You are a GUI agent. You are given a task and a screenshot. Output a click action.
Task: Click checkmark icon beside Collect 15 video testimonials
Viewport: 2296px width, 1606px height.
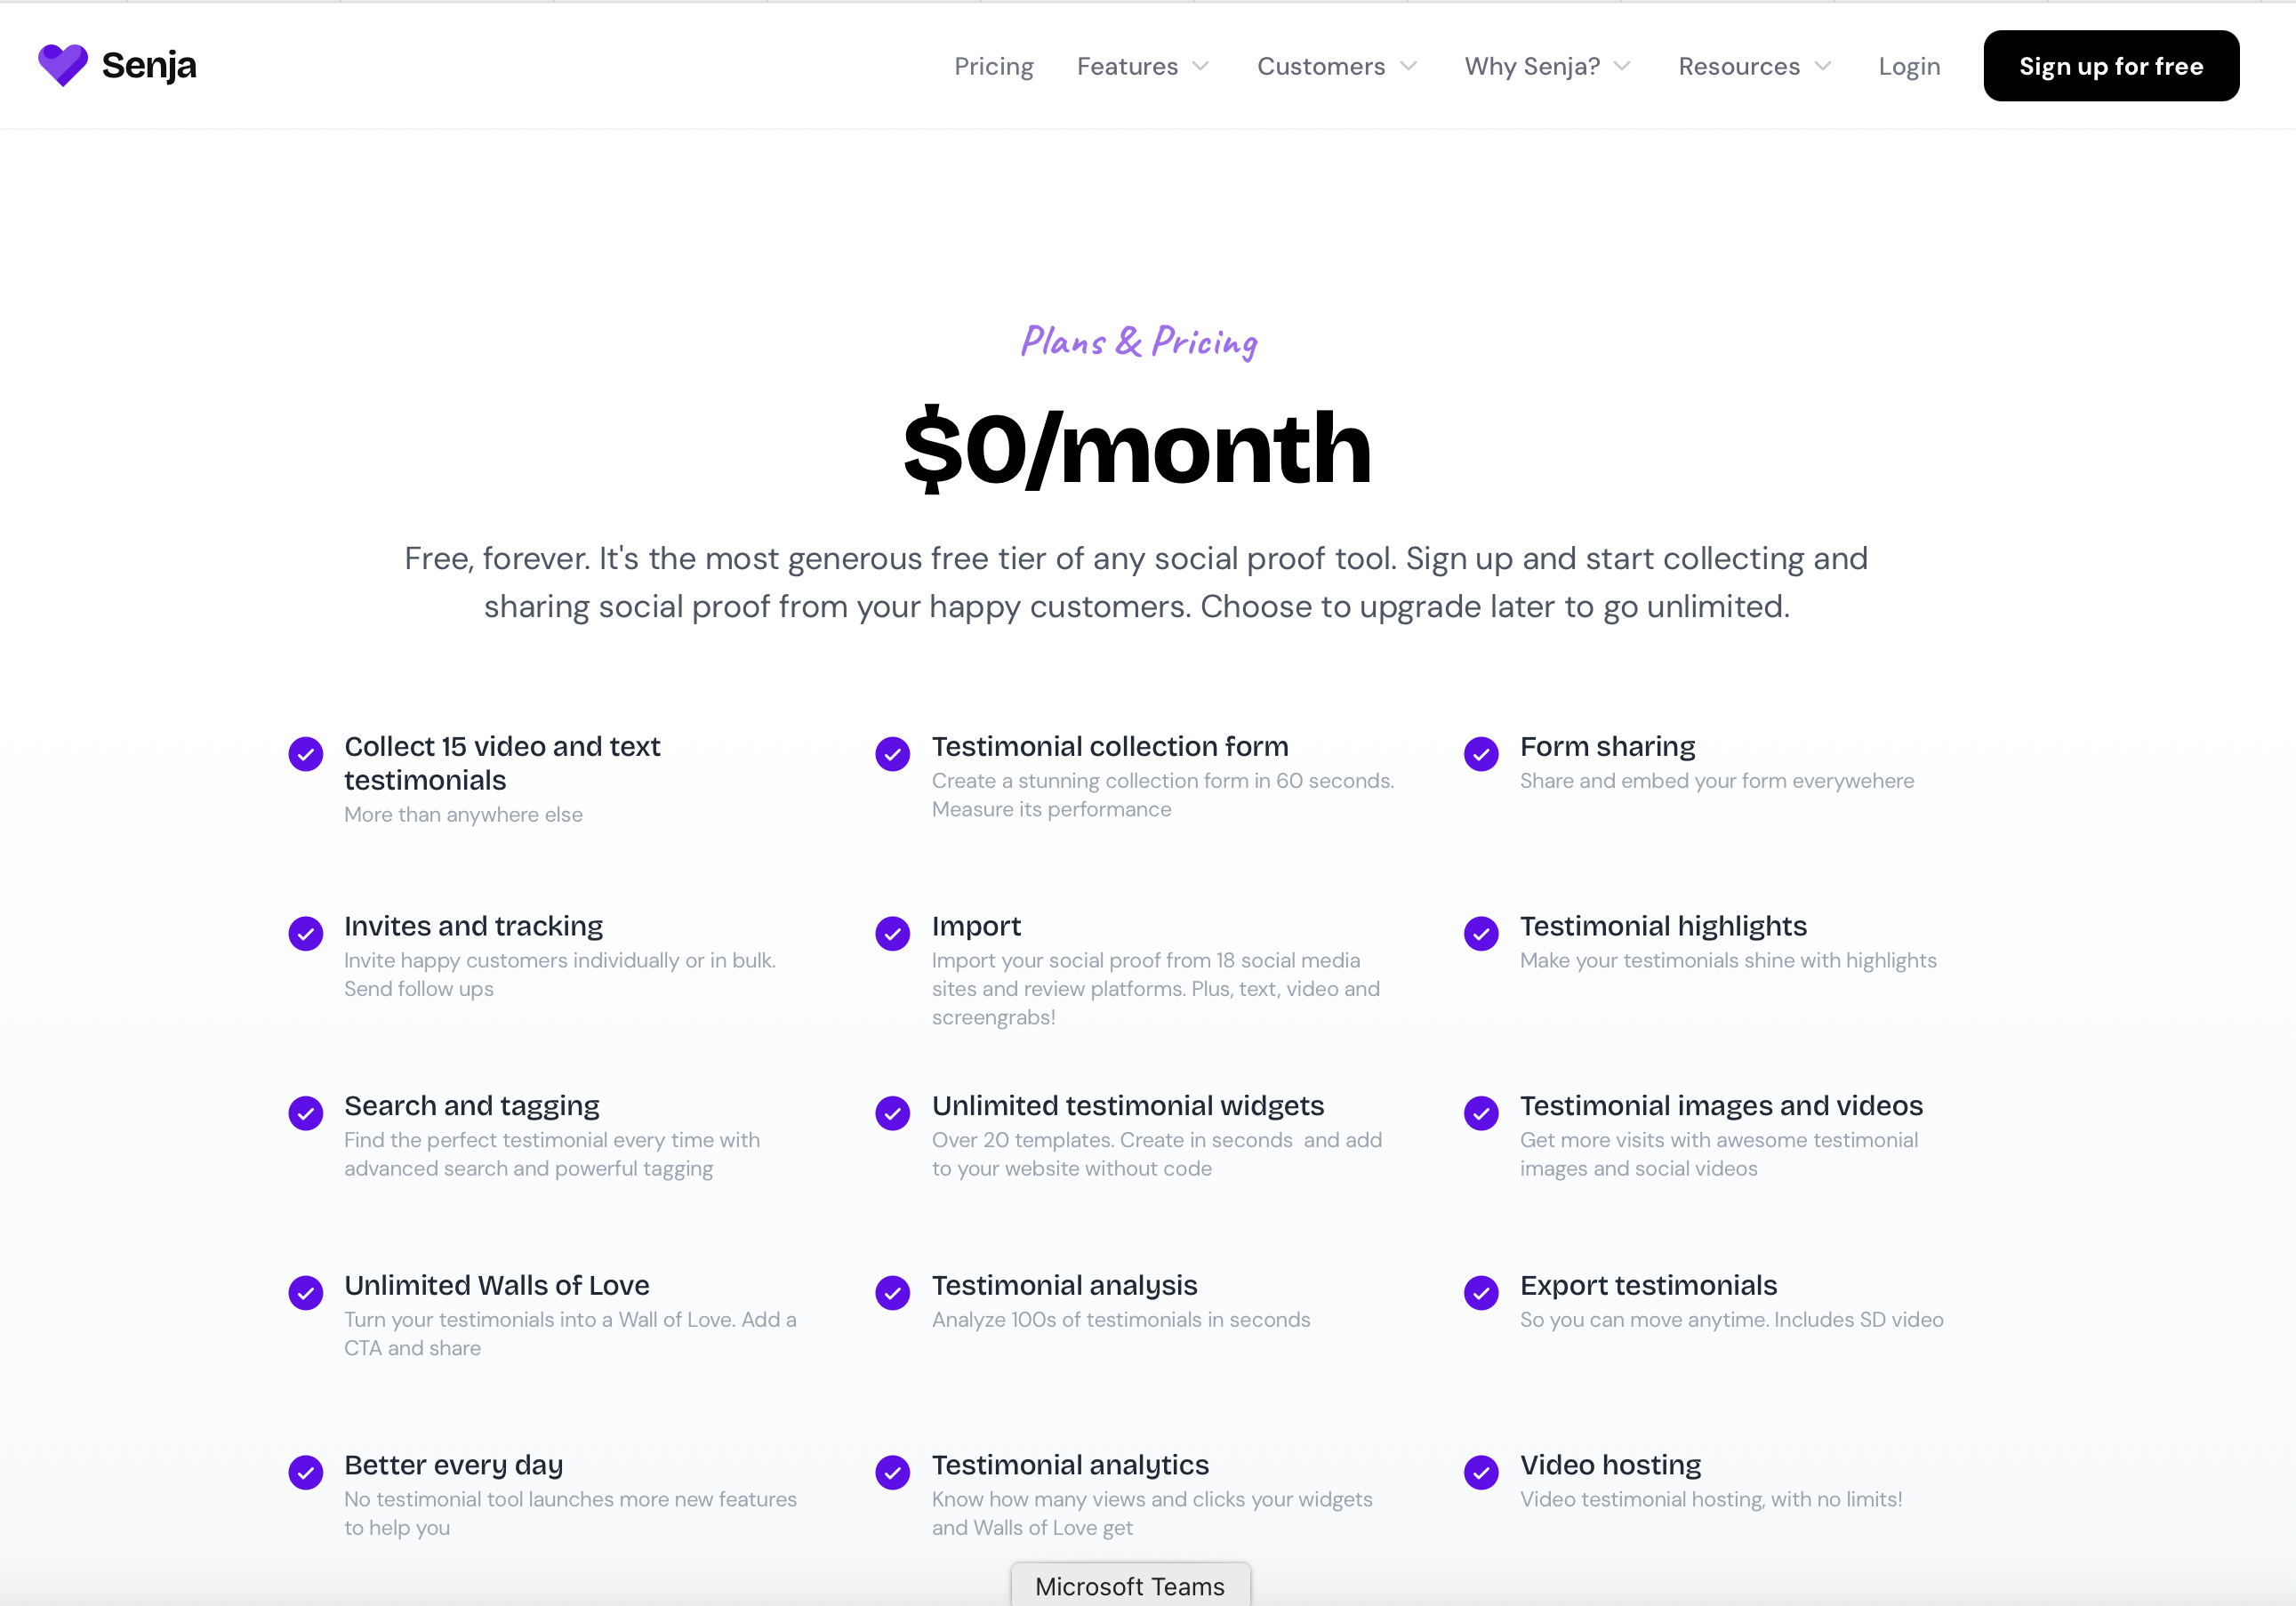pyautogui.click(x=306, y=754)
